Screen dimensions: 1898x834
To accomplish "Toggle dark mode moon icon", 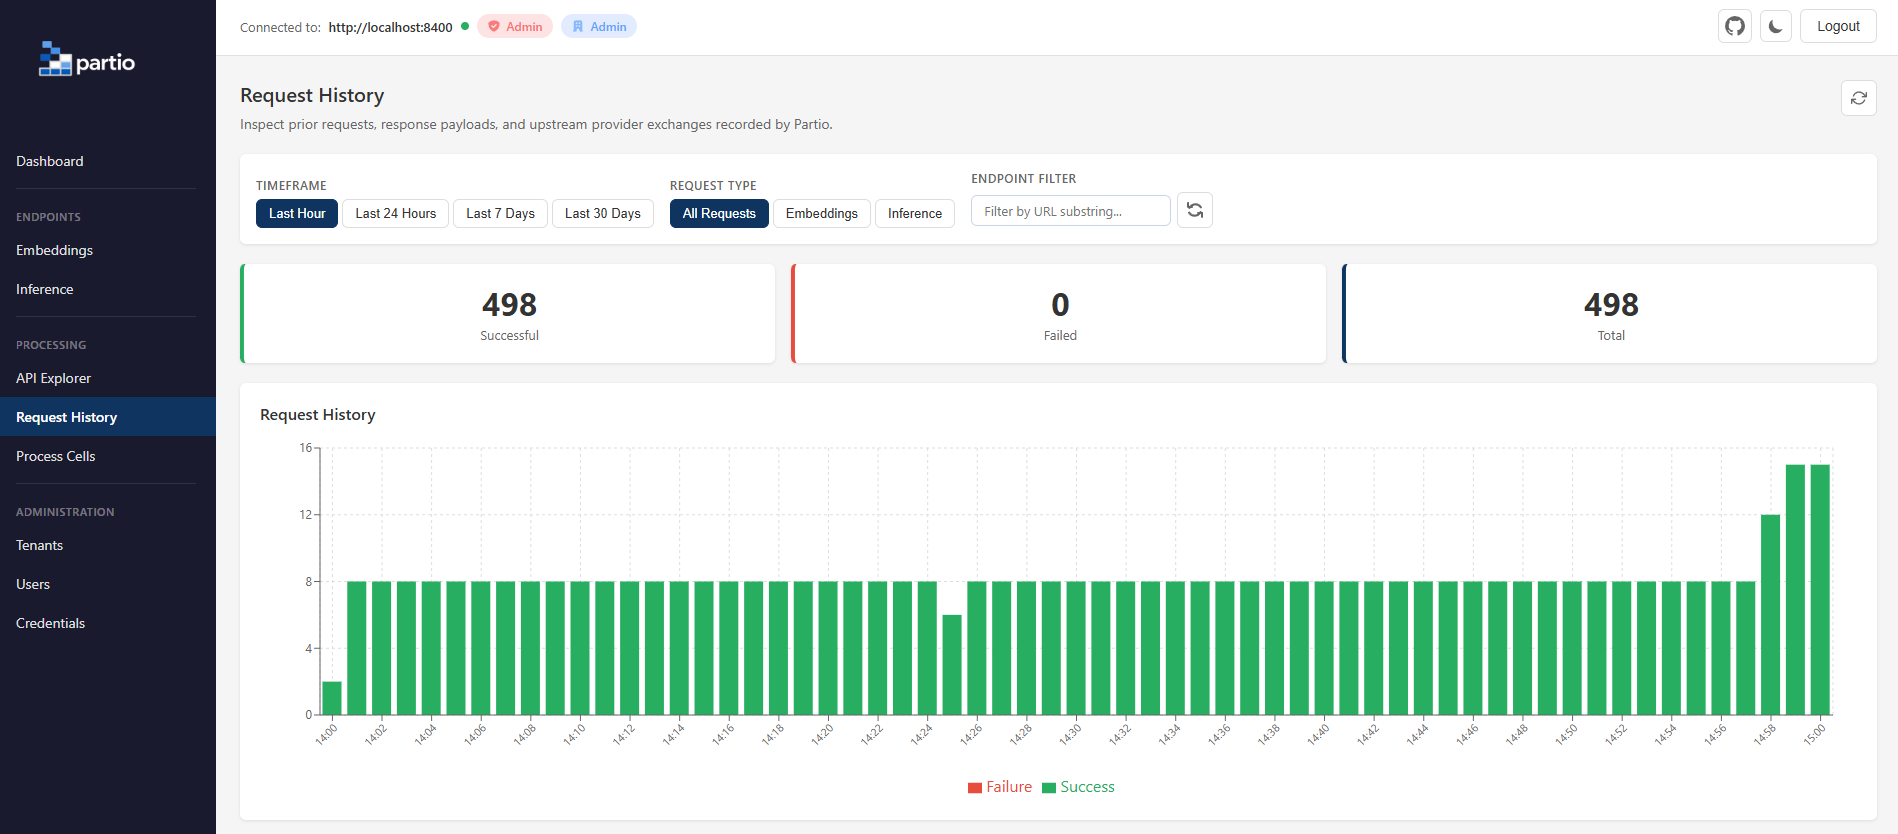I will (1776, 26).
